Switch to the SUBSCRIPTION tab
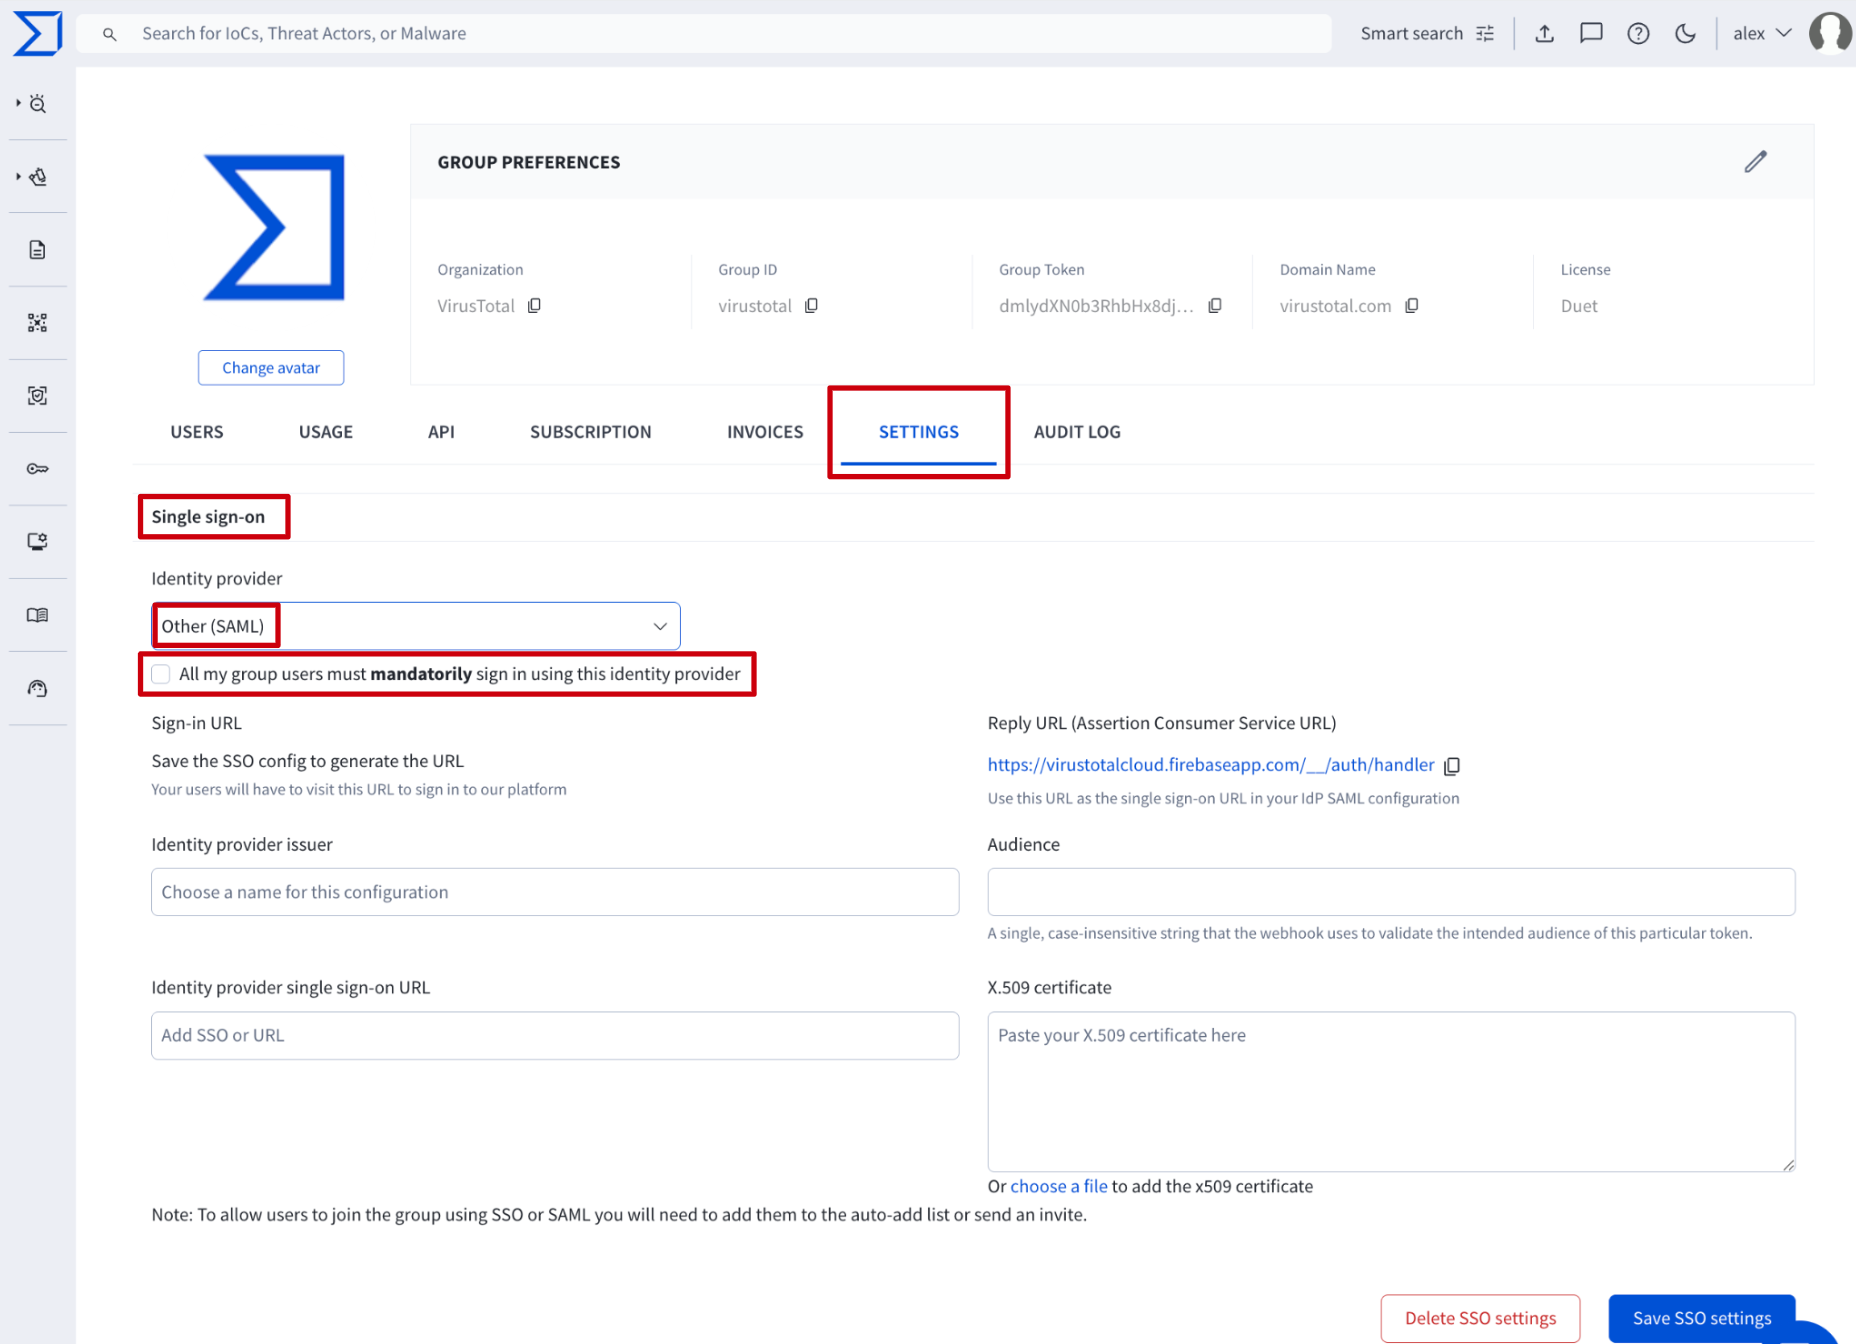 coord(591,432)
